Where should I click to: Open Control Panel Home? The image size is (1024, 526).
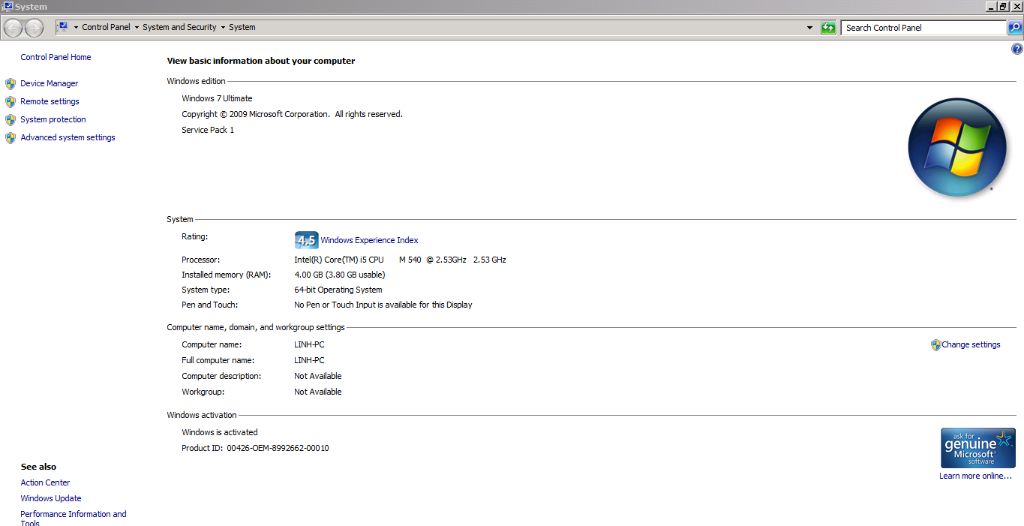point(56,58)
